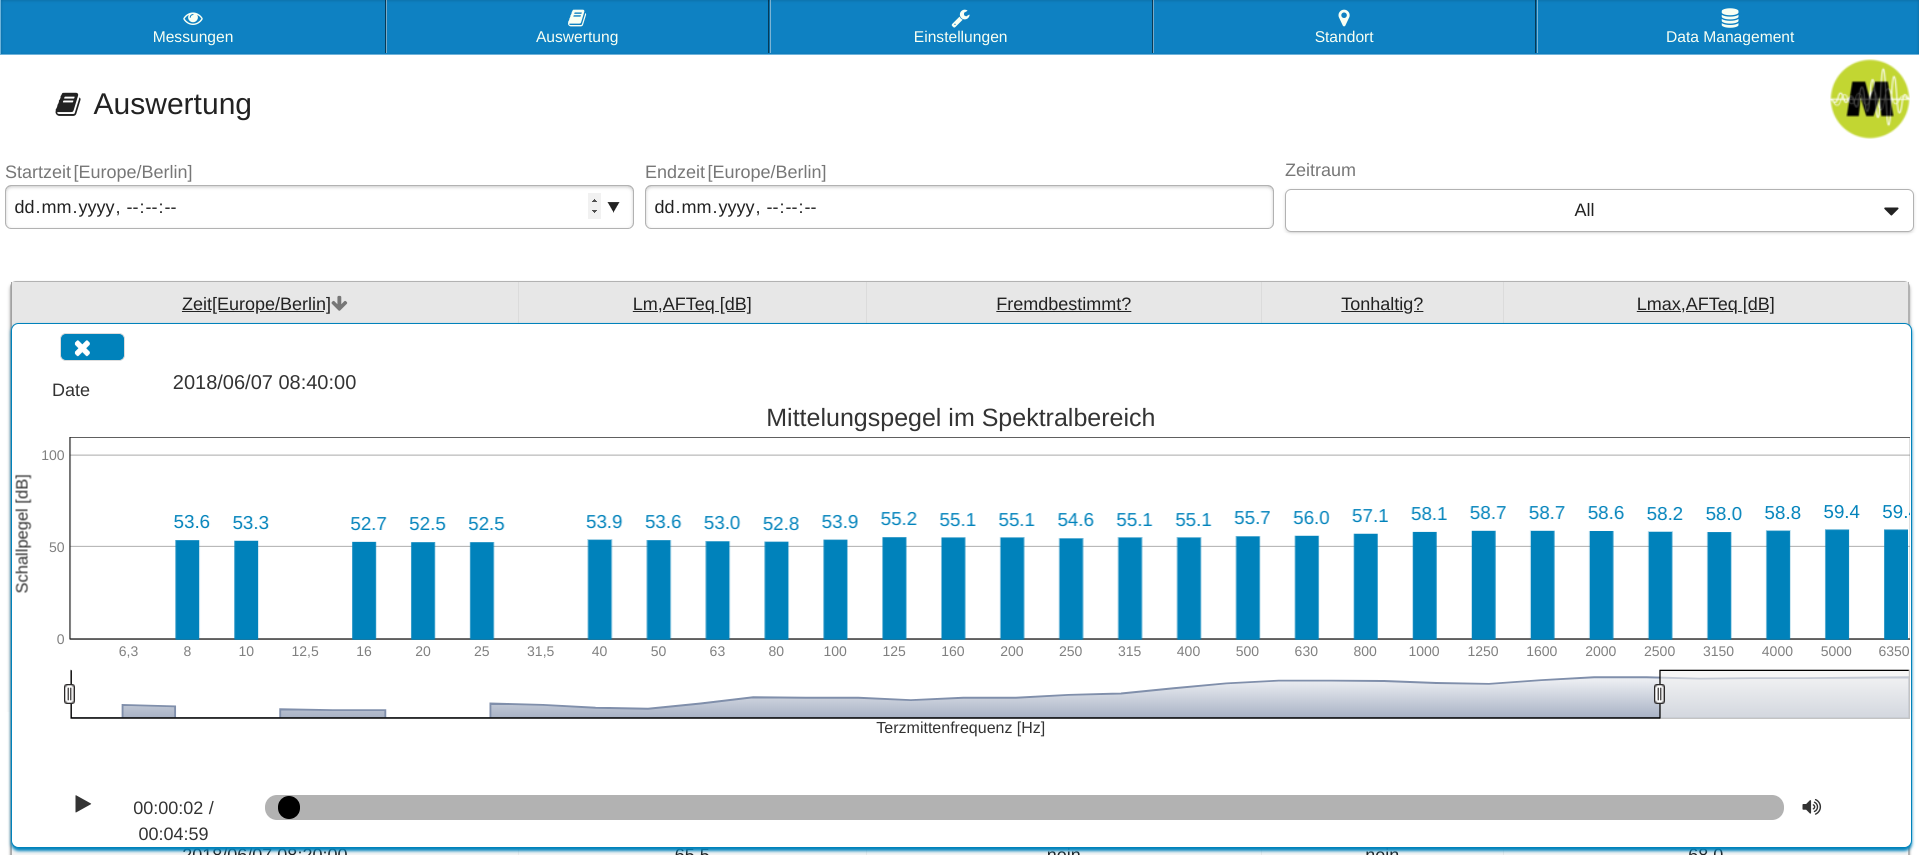The image size is (1919, 855).
Task: Click the Terzmittenfrequenz [Hz] axis label
Action: (x=960, y=728)
